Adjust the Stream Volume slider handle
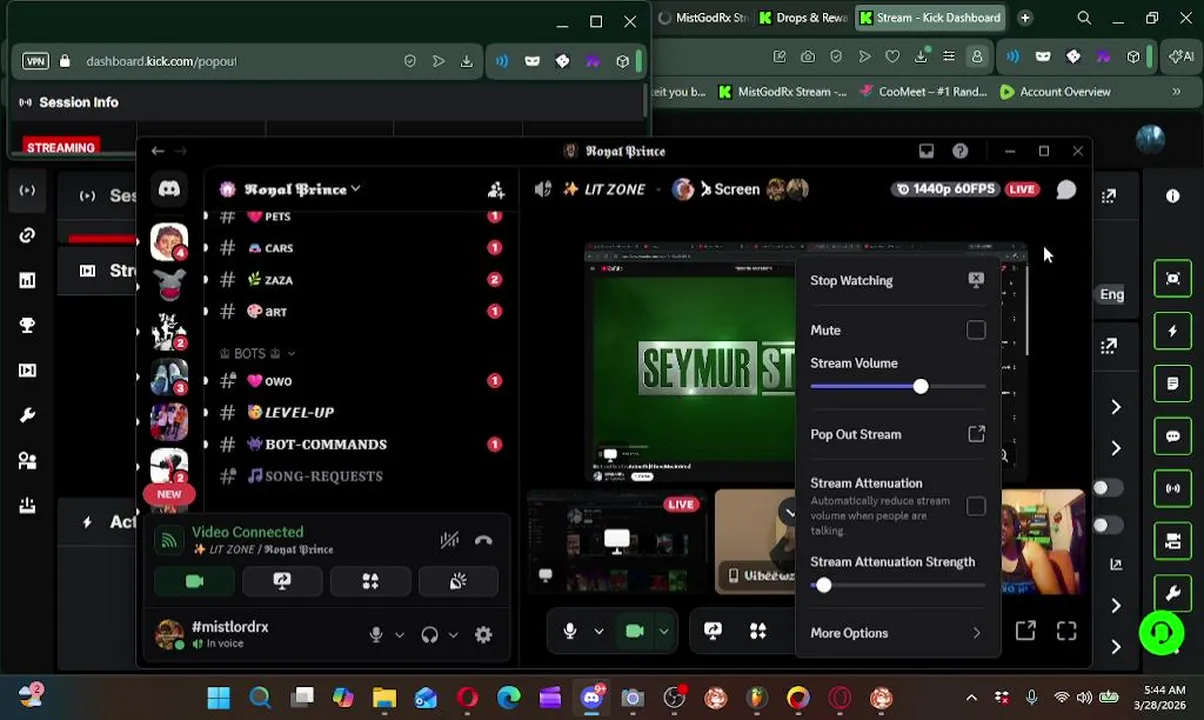The height and width of the screenshot is (720, 1204). [x=920, y=386]
